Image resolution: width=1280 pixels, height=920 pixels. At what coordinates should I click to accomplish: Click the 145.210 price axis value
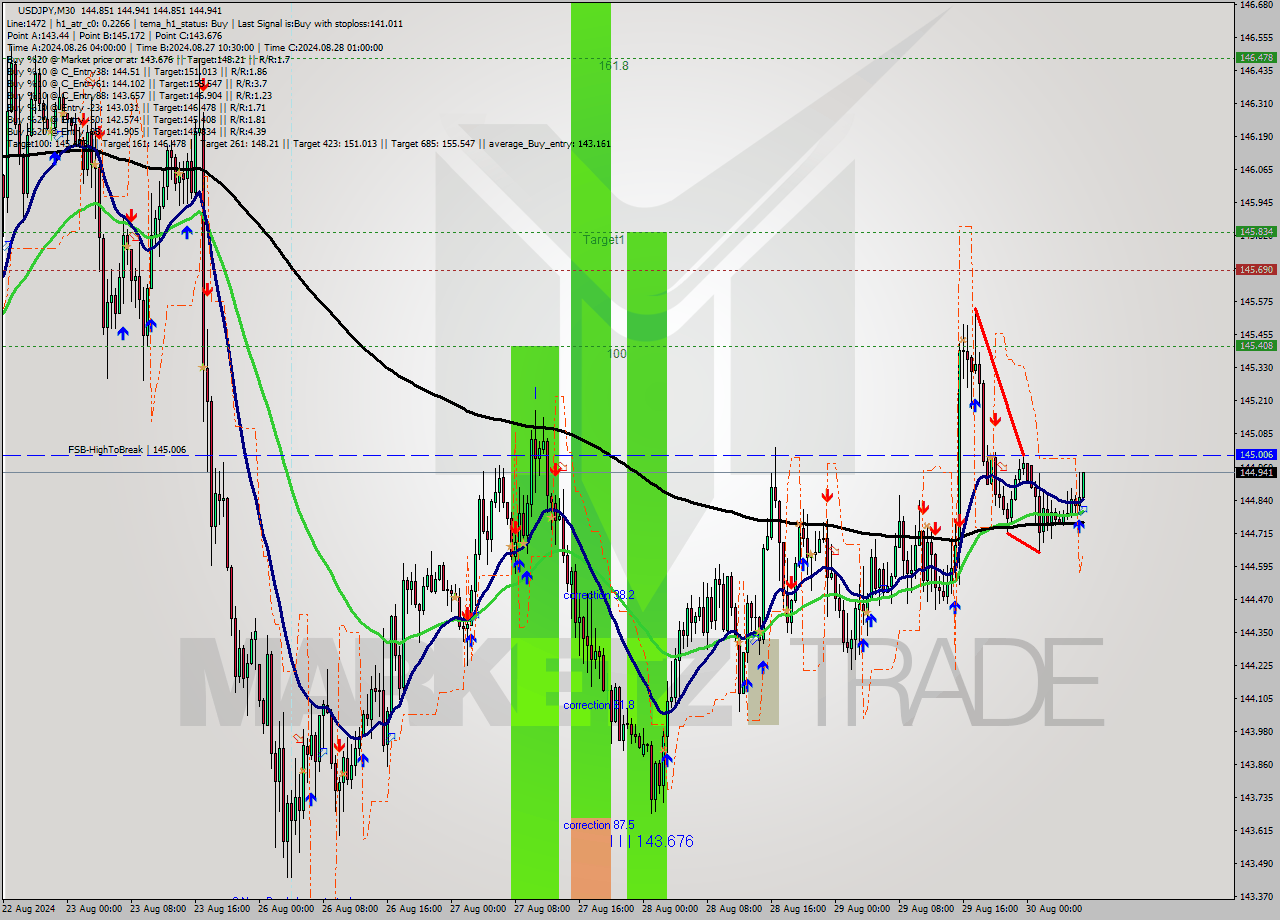click(x=1256, y=400)
